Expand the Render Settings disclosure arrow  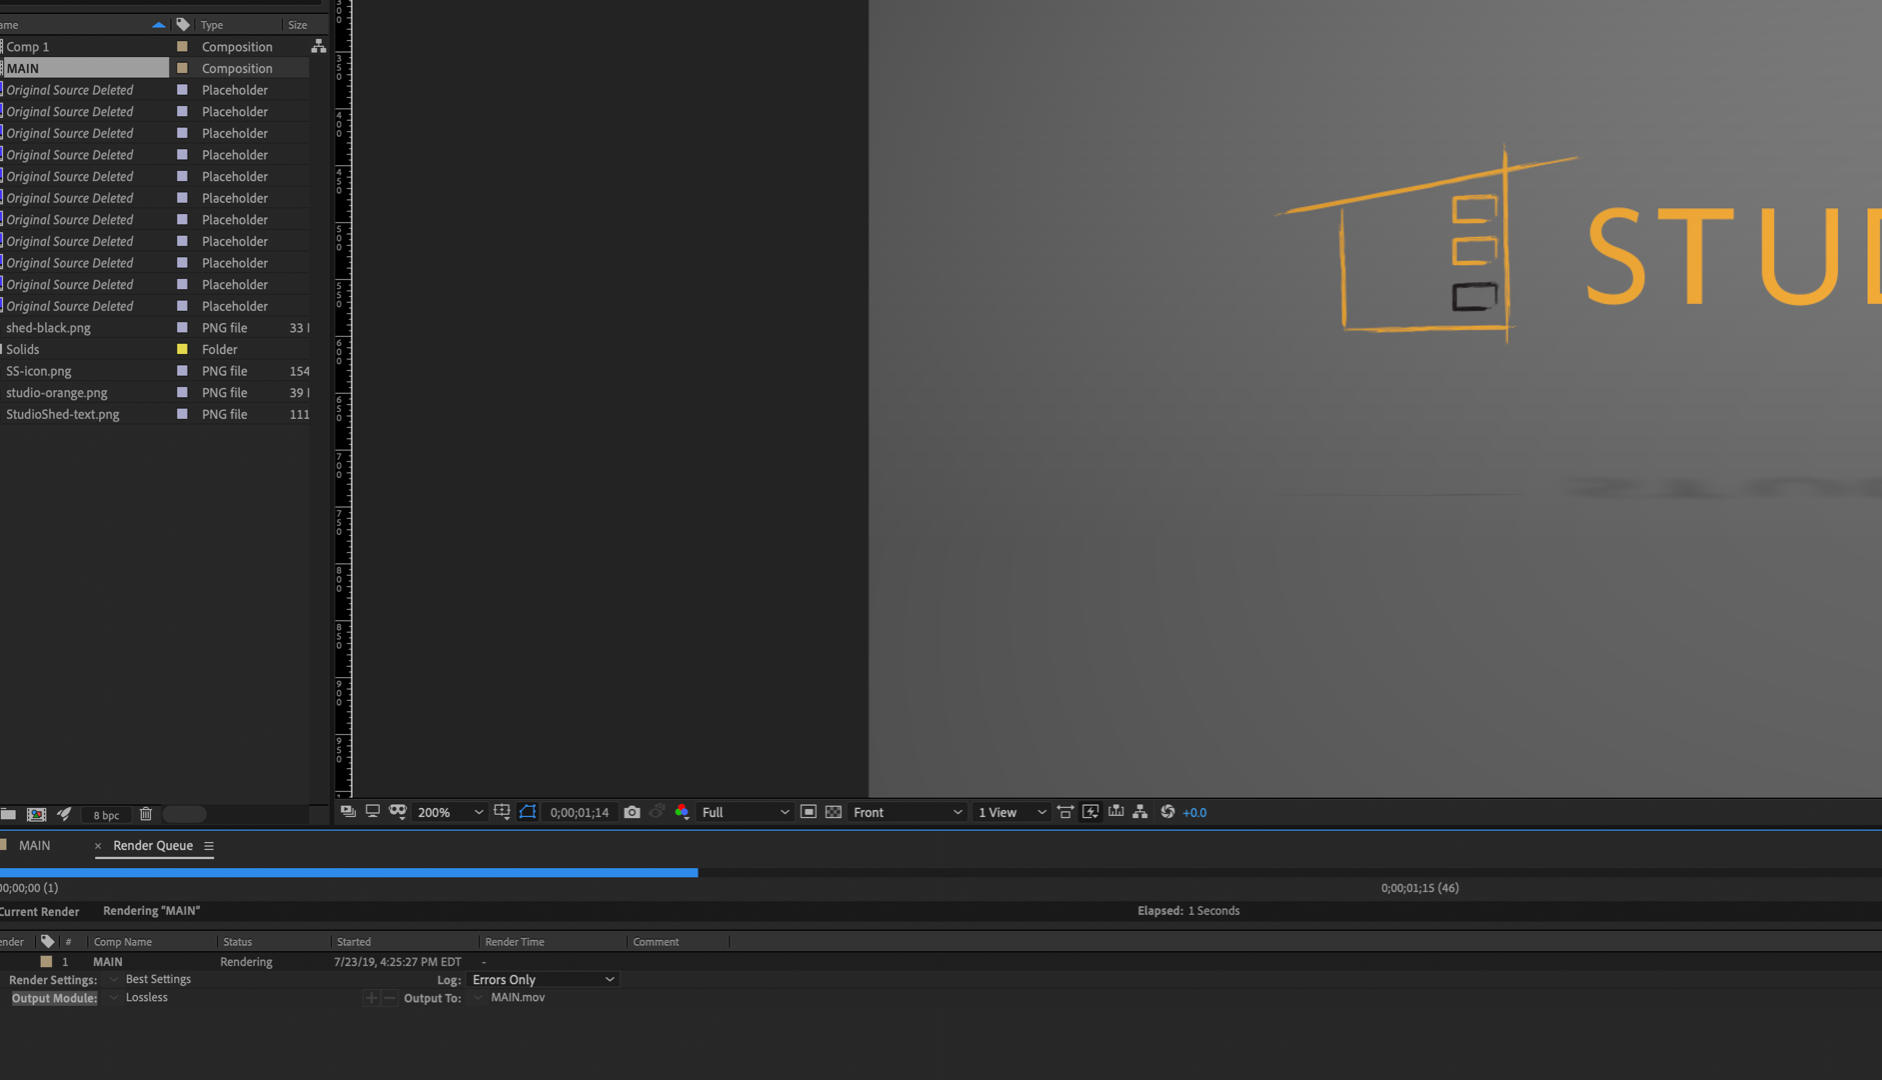[113, 980]
